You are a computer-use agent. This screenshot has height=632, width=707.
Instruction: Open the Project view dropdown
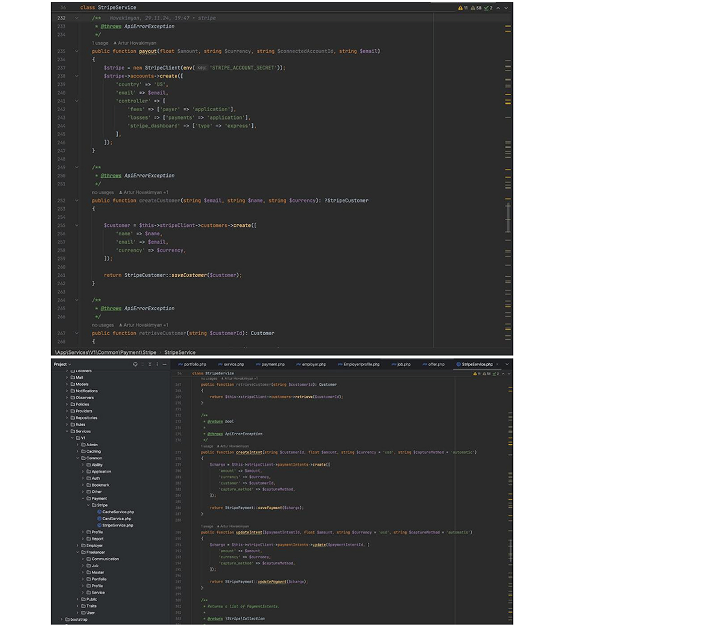point(62,364)
